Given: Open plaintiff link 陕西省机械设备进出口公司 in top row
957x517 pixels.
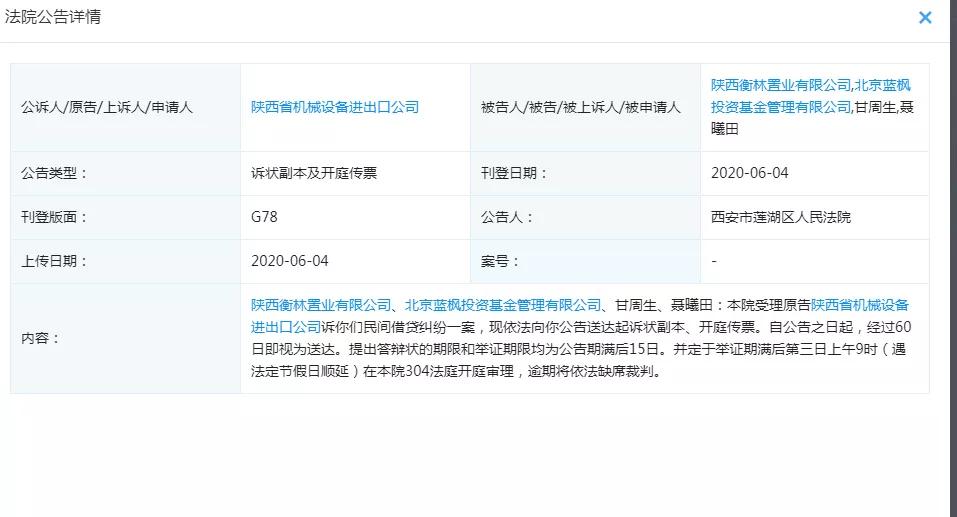Looking at the screenshot, I should click(335, 107).
